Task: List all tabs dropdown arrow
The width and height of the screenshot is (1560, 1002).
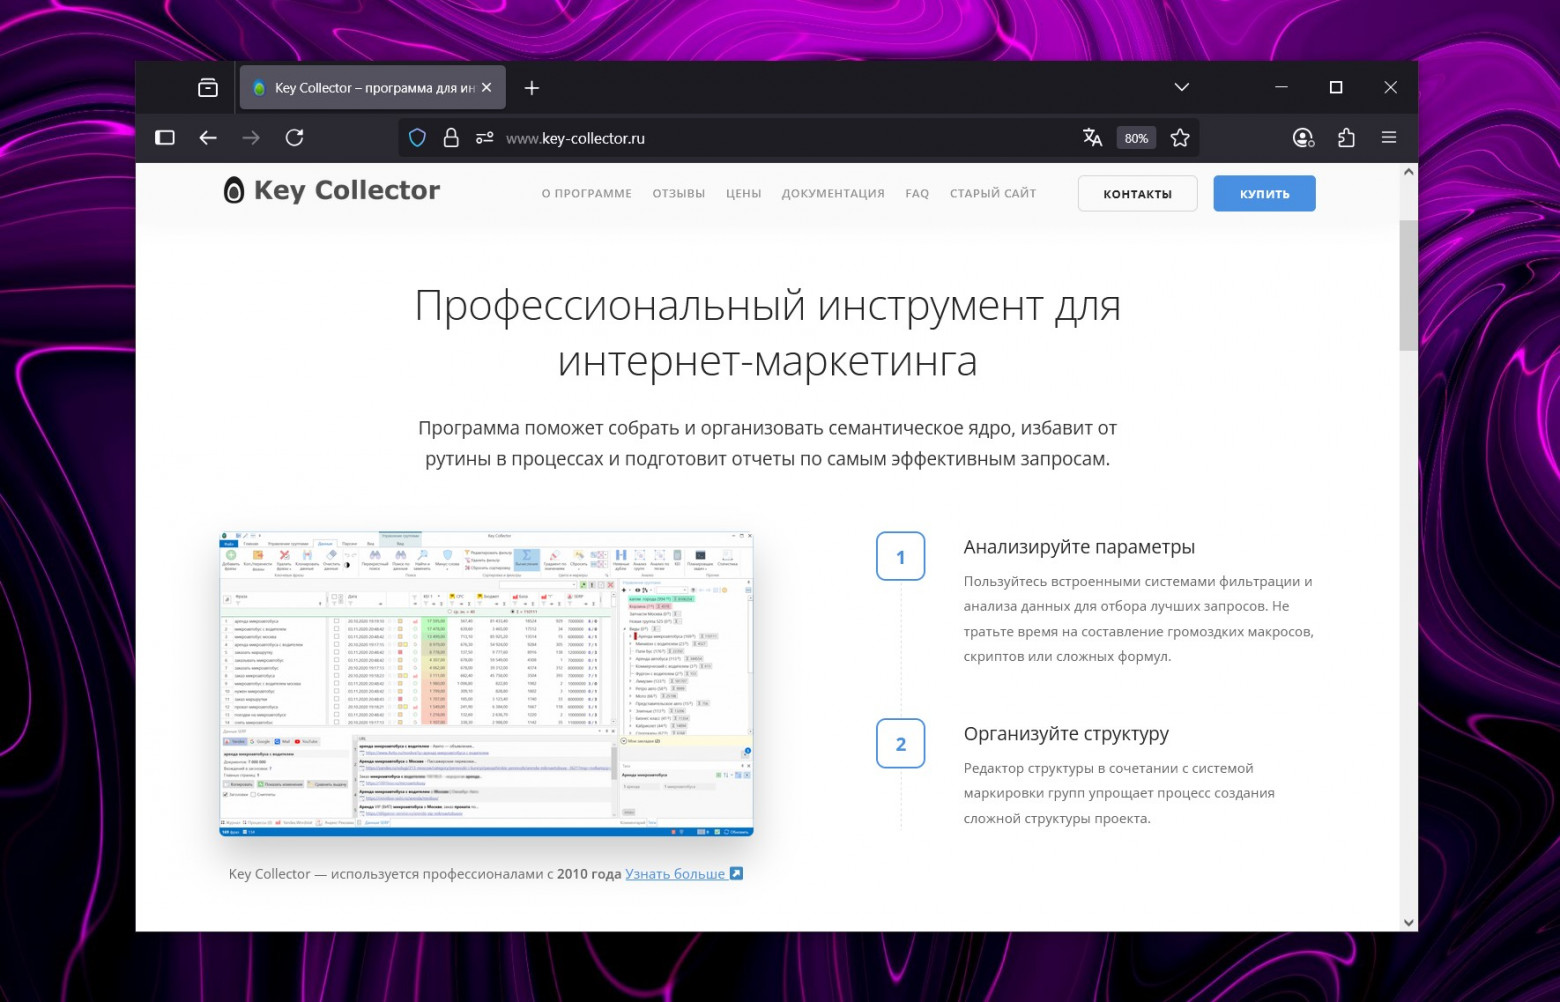Action: 1181,88
